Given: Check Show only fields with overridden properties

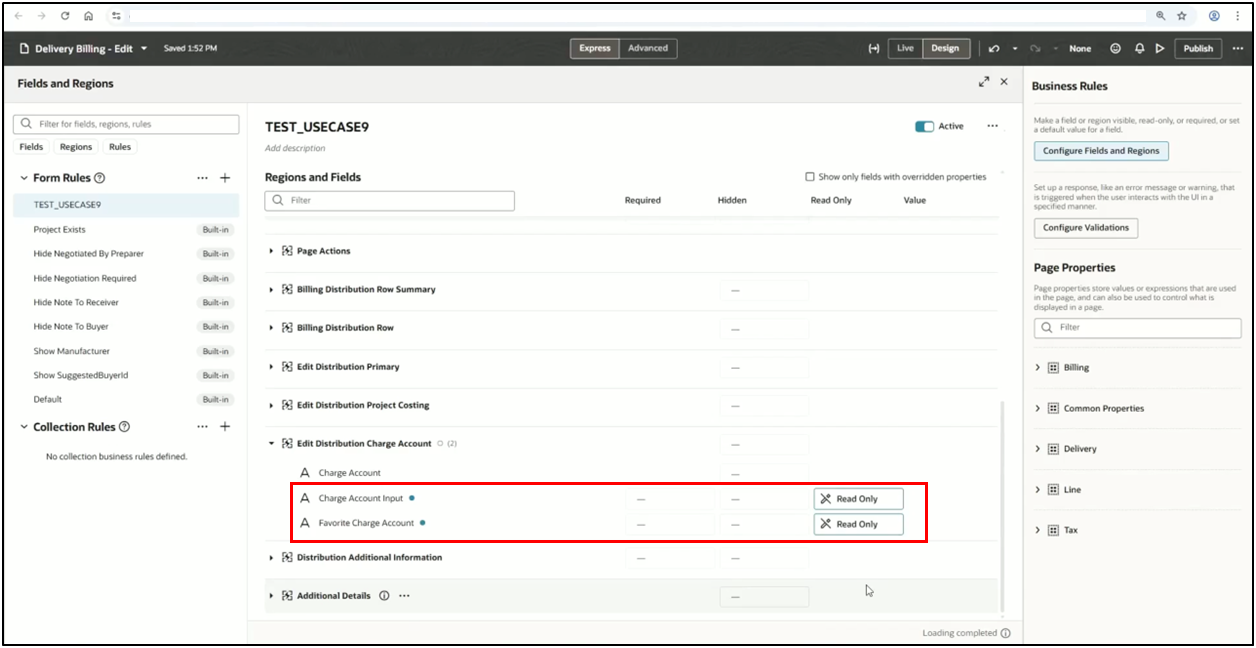Looking at the screenshot, I should tap(810, 177).
